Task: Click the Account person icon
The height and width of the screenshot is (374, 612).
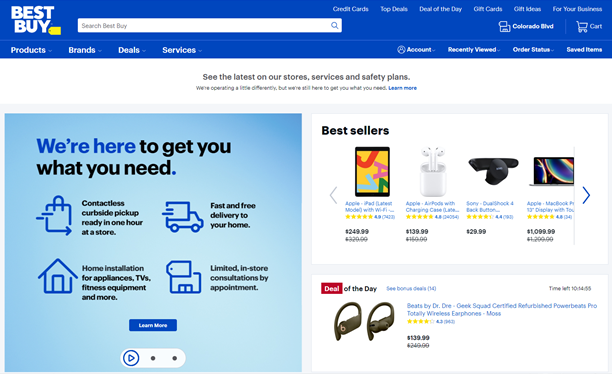Action: (x=401, y=50)
